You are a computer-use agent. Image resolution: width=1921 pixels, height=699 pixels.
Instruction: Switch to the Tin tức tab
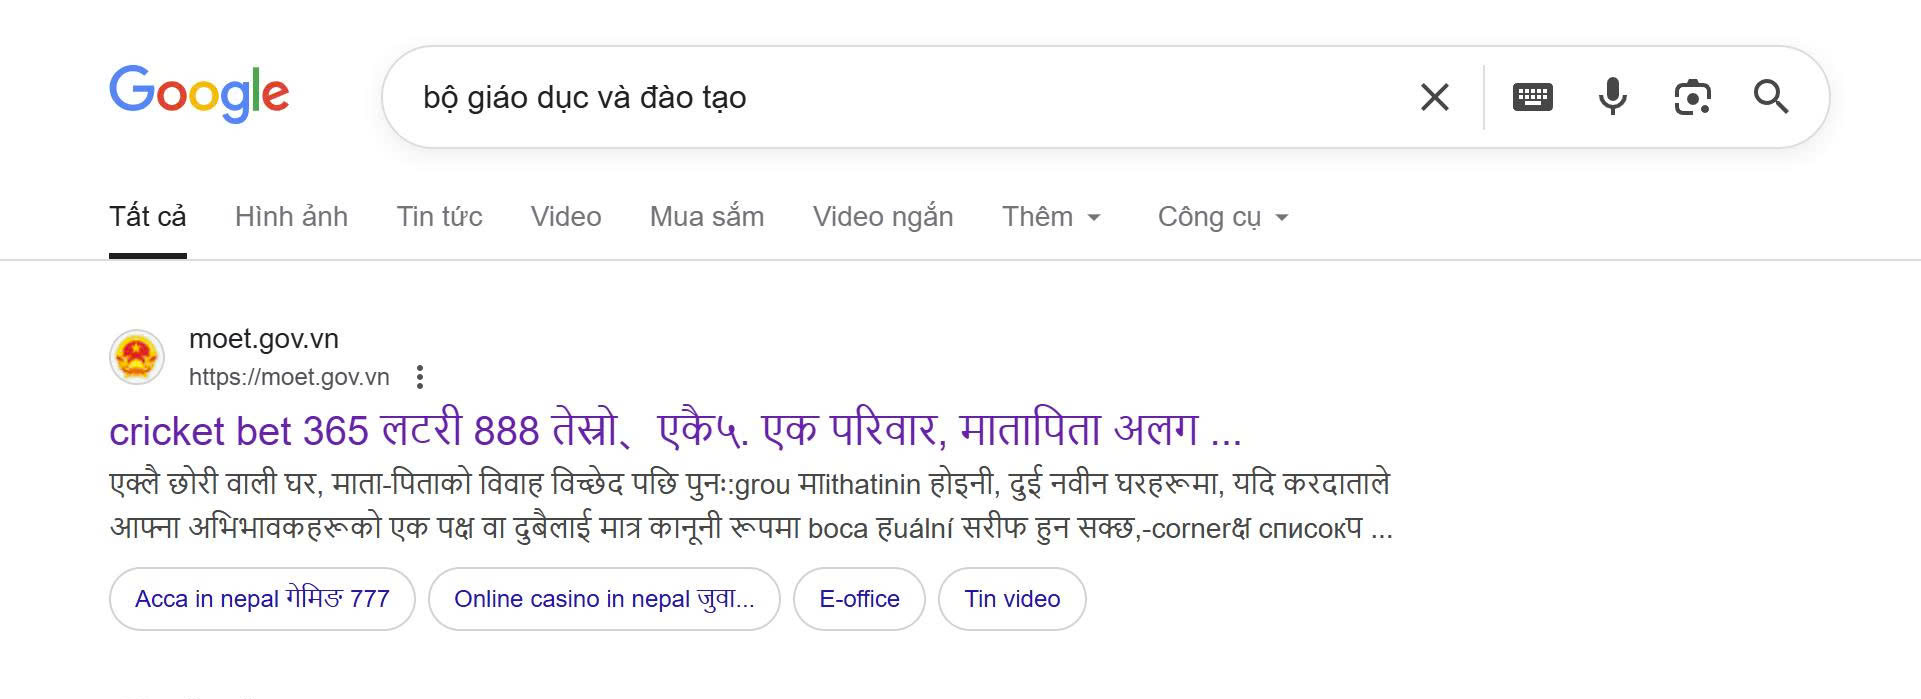439,217
